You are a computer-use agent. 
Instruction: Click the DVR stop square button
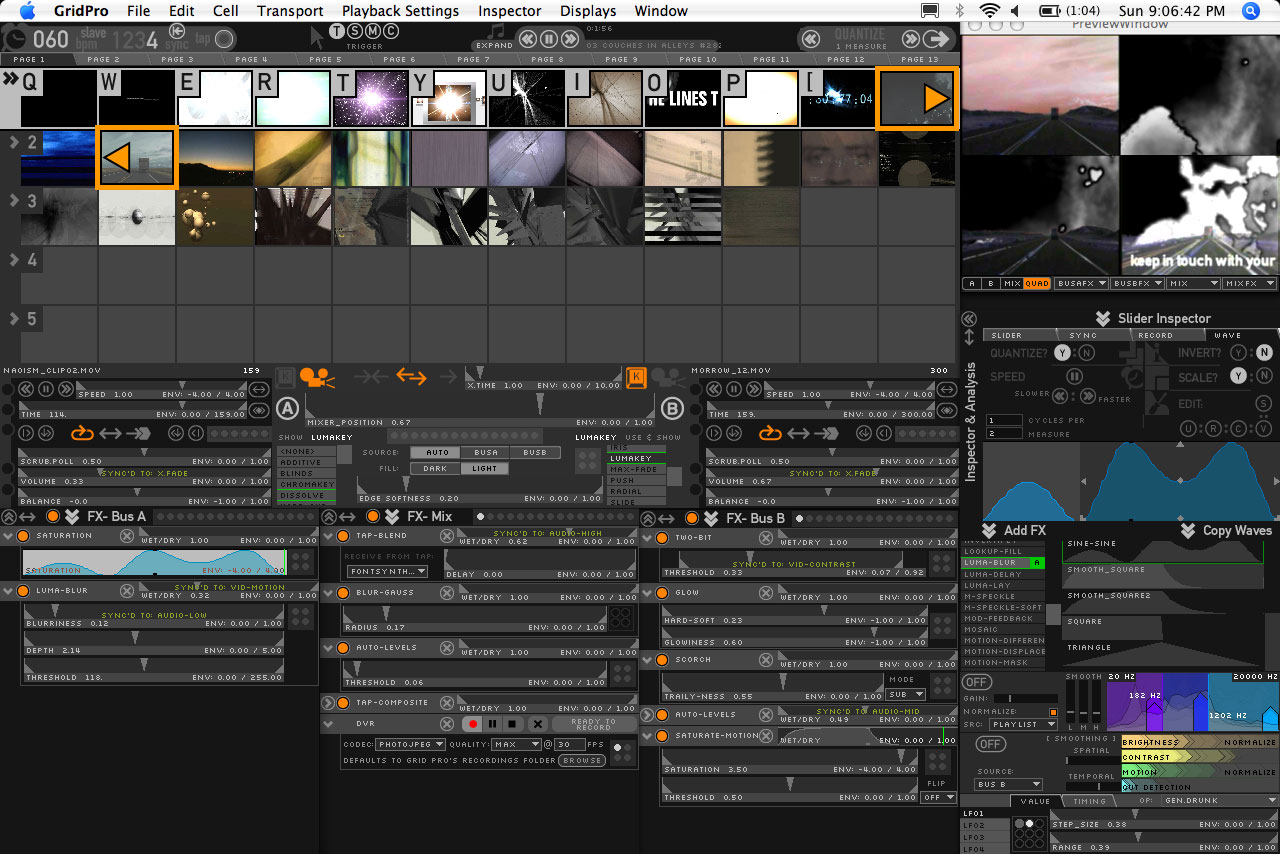pyautogui.click(x=512, y=723)
